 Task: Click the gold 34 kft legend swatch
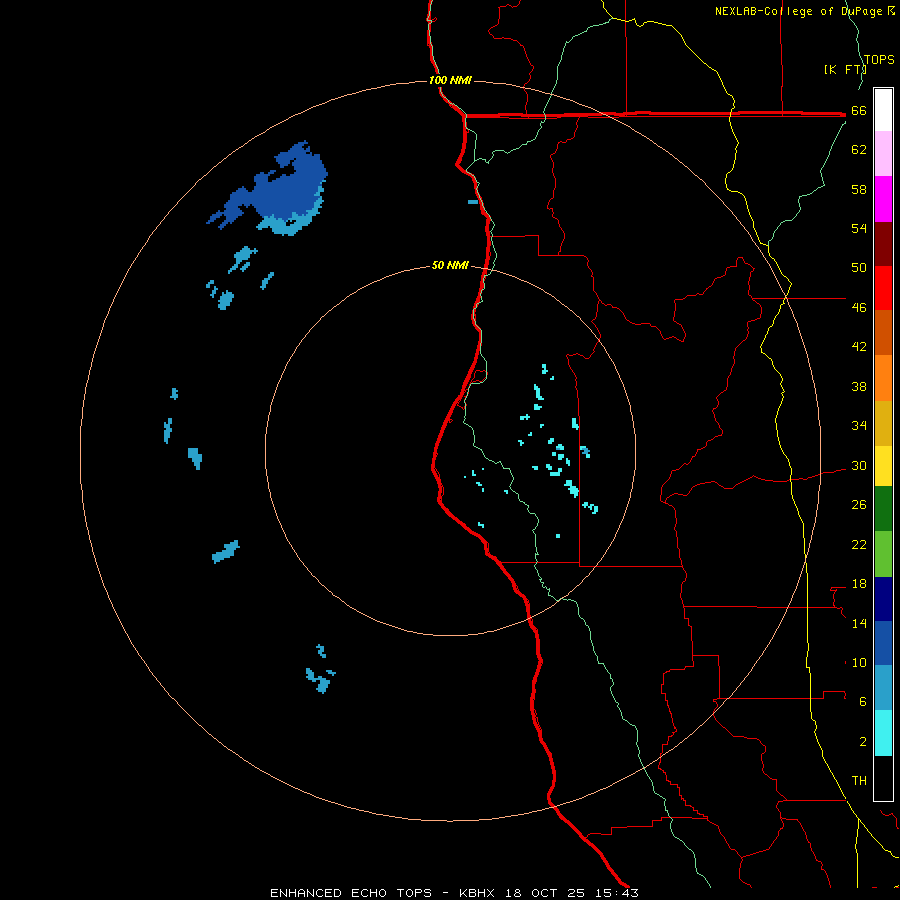(x=883, y=423)
